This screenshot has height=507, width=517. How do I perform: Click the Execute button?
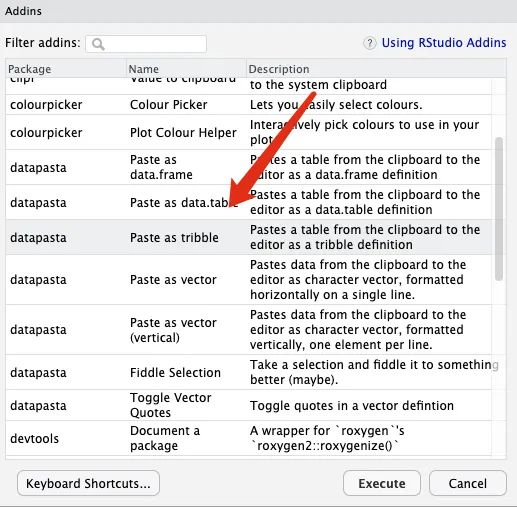[x=382, y=483]
